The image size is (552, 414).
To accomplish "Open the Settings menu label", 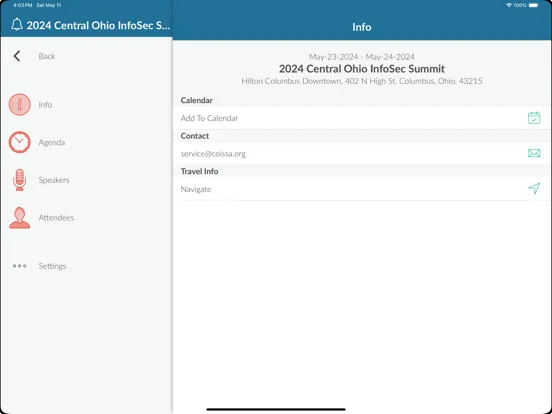I will click(52, 266).
